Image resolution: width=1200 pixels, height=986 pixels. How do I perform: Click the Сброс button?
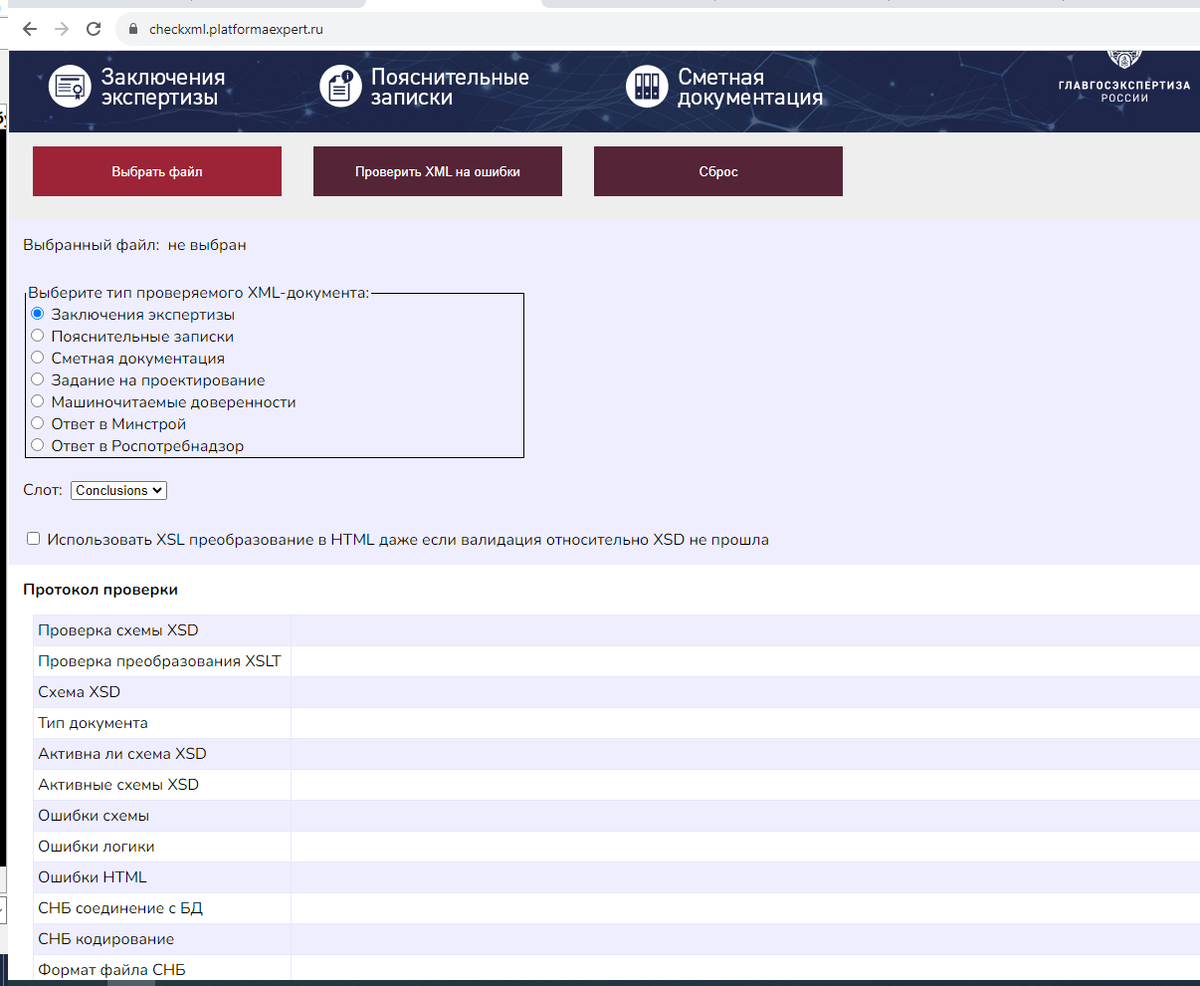coord(718,170)
